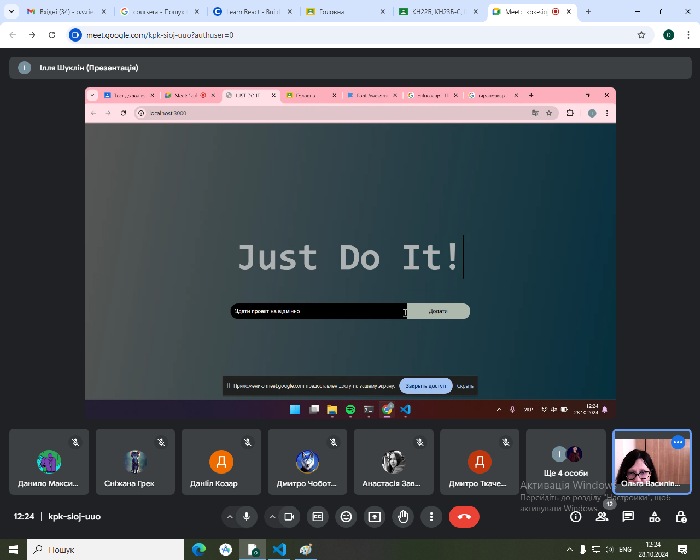Show the participants list
The width and height of the screenshot is (700, 560).
[x=602, y=516]
